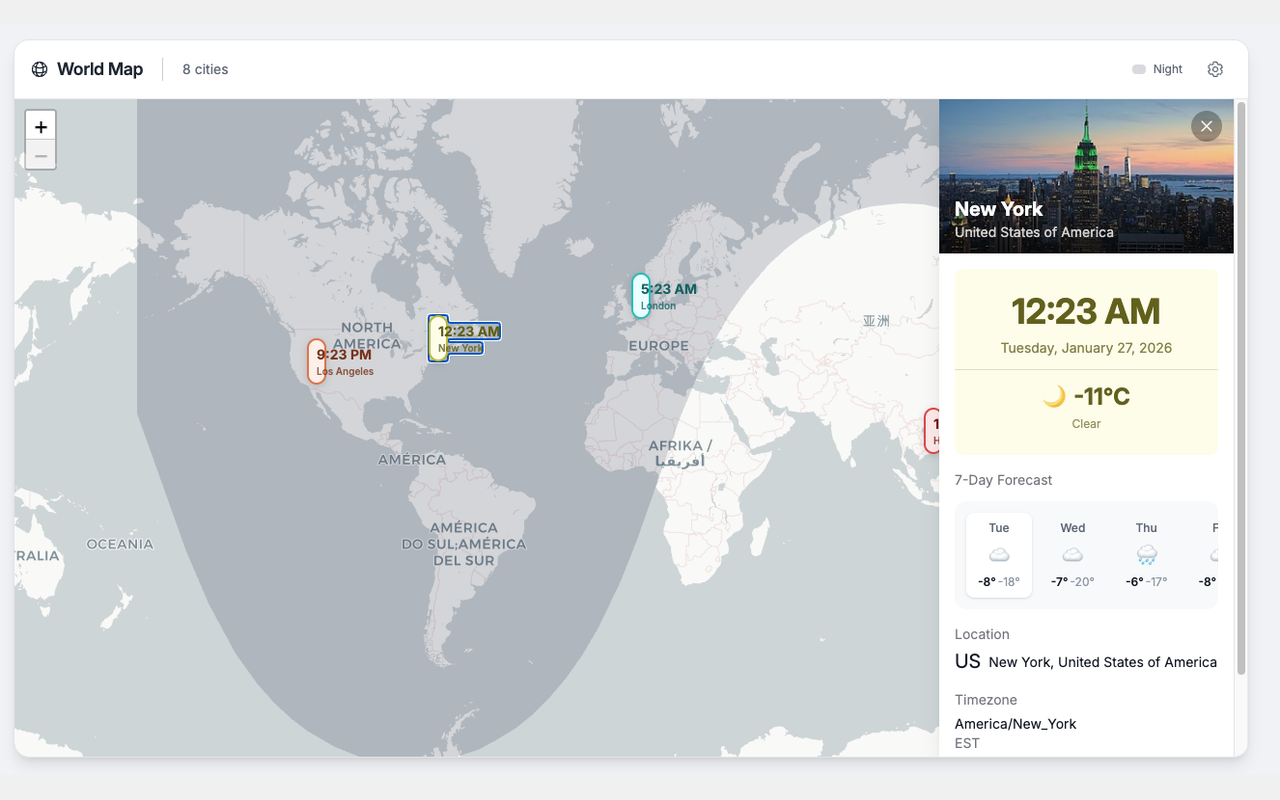Zoom out on the map
The height and width of the screenshot is (800, 1280).
click(41, 155)
